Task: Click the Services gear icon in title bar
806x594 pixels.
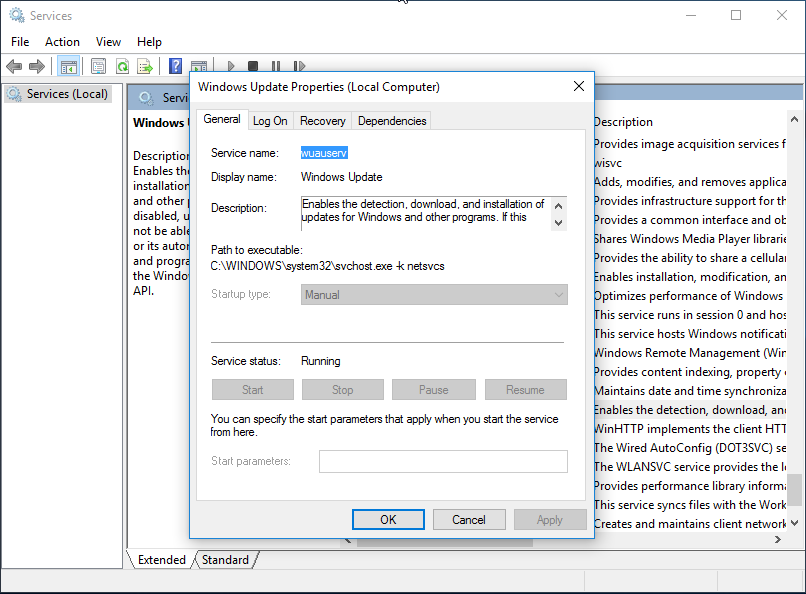Action: tap(16, 15)
